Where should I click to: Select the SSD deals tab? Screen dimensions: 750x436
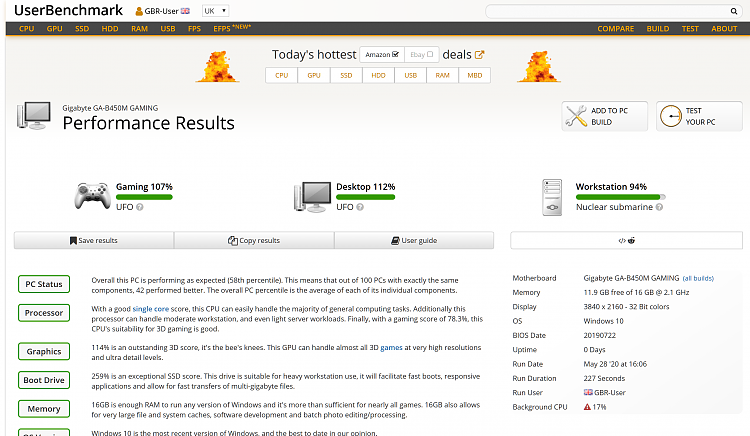[x=346, y=76]
